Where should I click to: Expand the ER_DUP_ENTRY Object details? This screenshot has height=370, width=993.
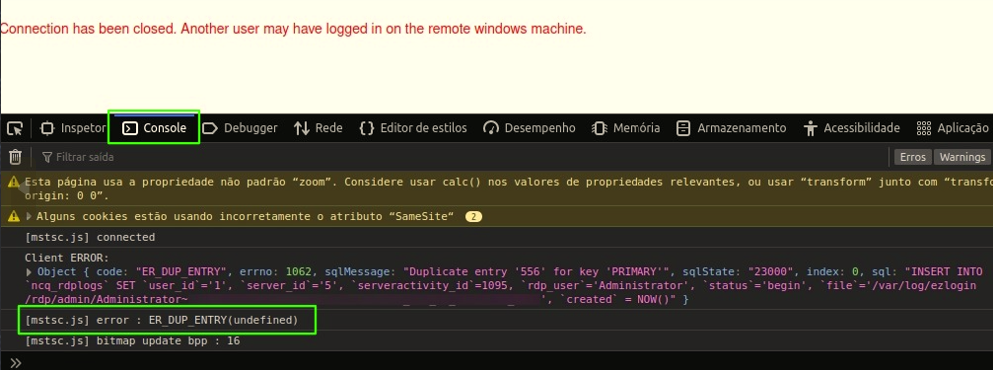(x=28, y=272)
